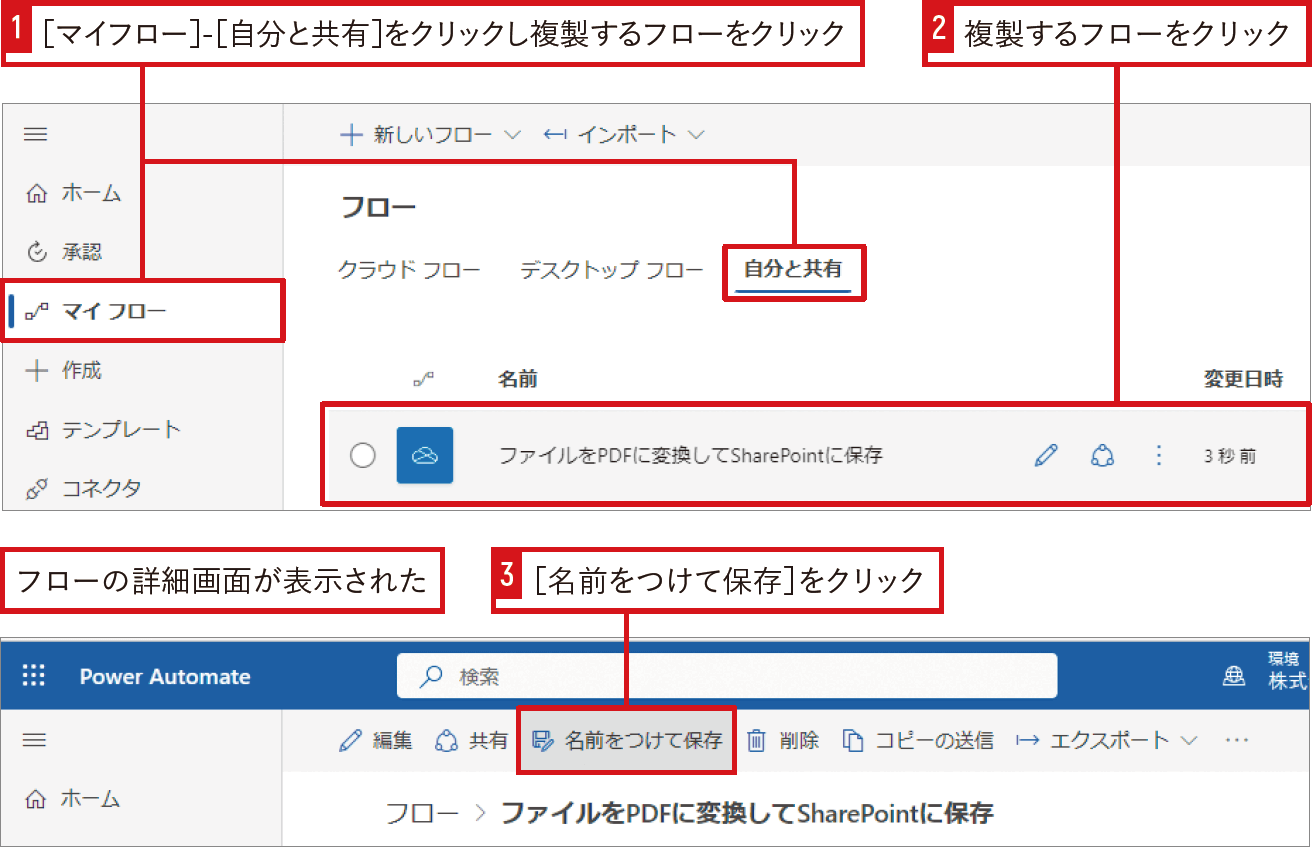
Task: Open 作成 in the sidebar
Action: coord(65,370)
